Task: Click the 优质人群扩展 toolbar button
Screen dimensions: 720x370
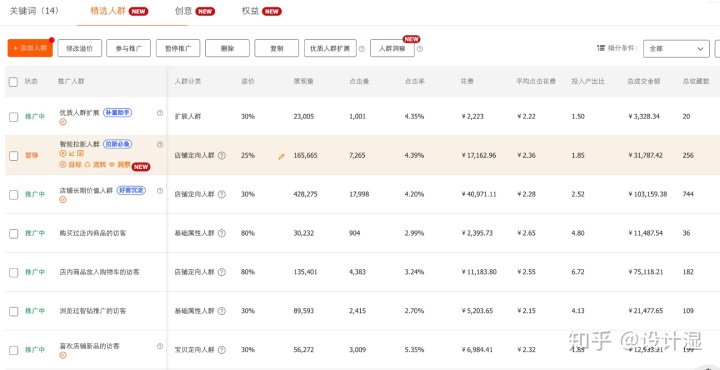Action: (330, 48)
